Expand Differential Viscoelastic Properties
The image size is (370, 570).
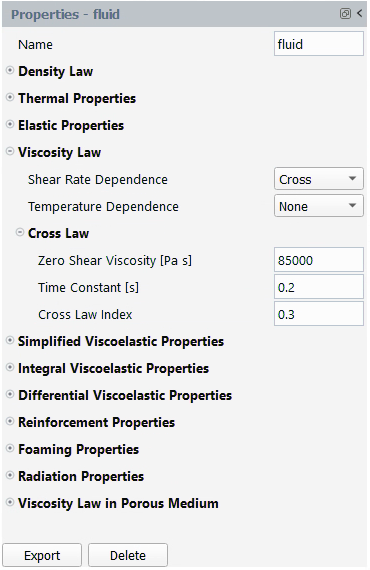click(10, 394)
